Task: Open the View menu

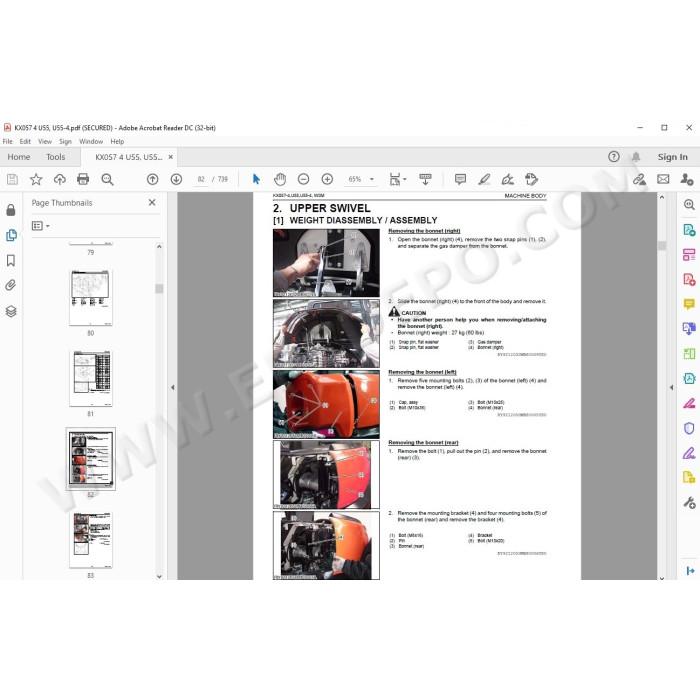Action: click(x=45, y=142)
